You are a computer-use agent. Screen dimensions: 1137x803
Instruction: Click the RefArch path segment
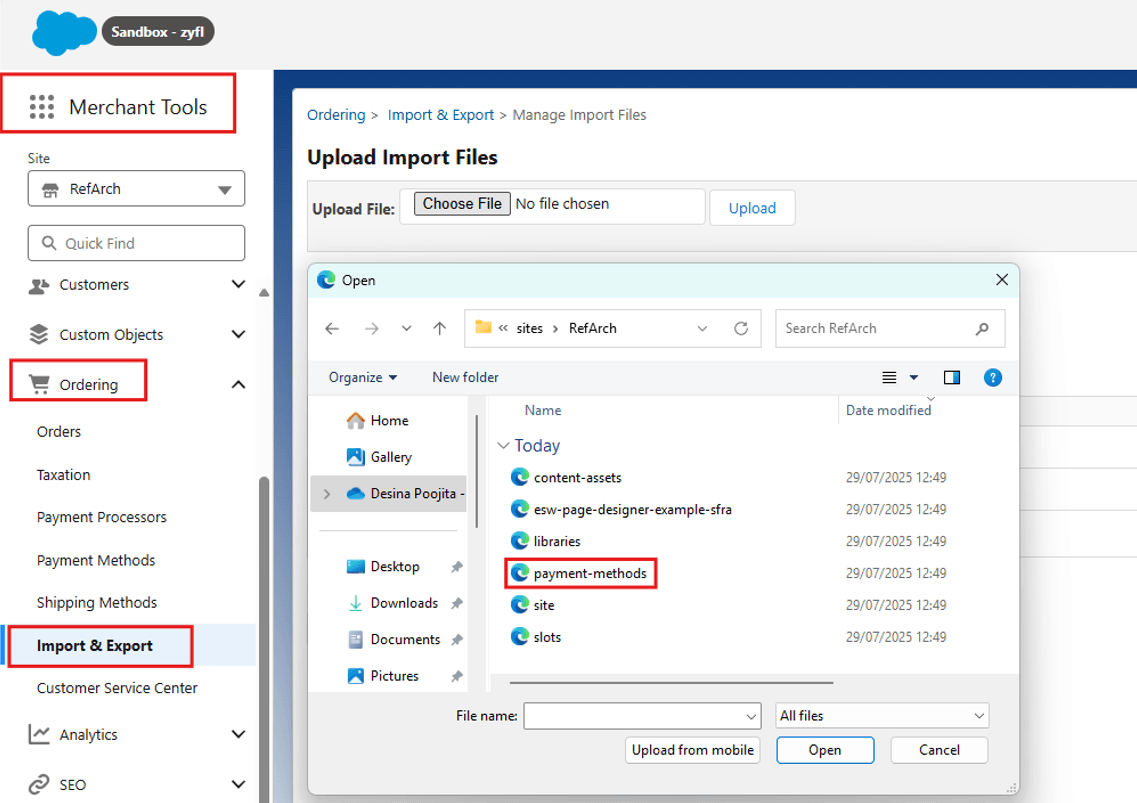pyautogui.click(x=592, y=329)
